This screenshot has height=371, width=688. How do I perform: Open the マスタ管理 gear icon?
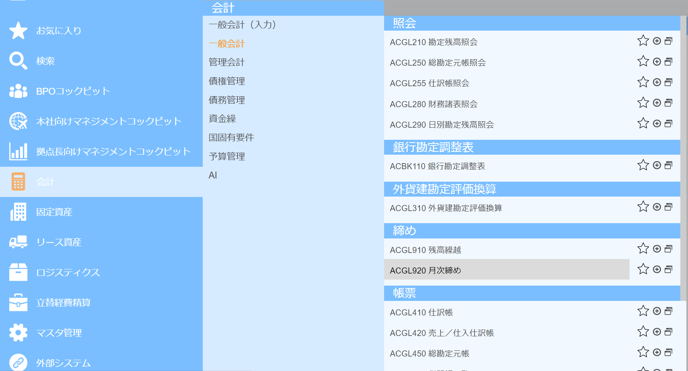[18, 333]
